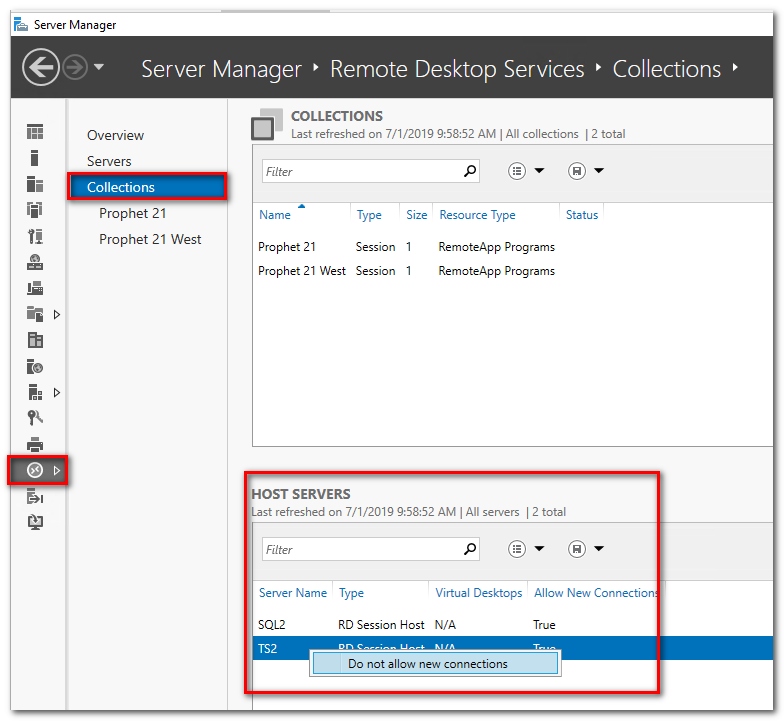Open the All Servers sidebar icon
The width and height of the screenshot is (784, 721).
pos(35,184)
